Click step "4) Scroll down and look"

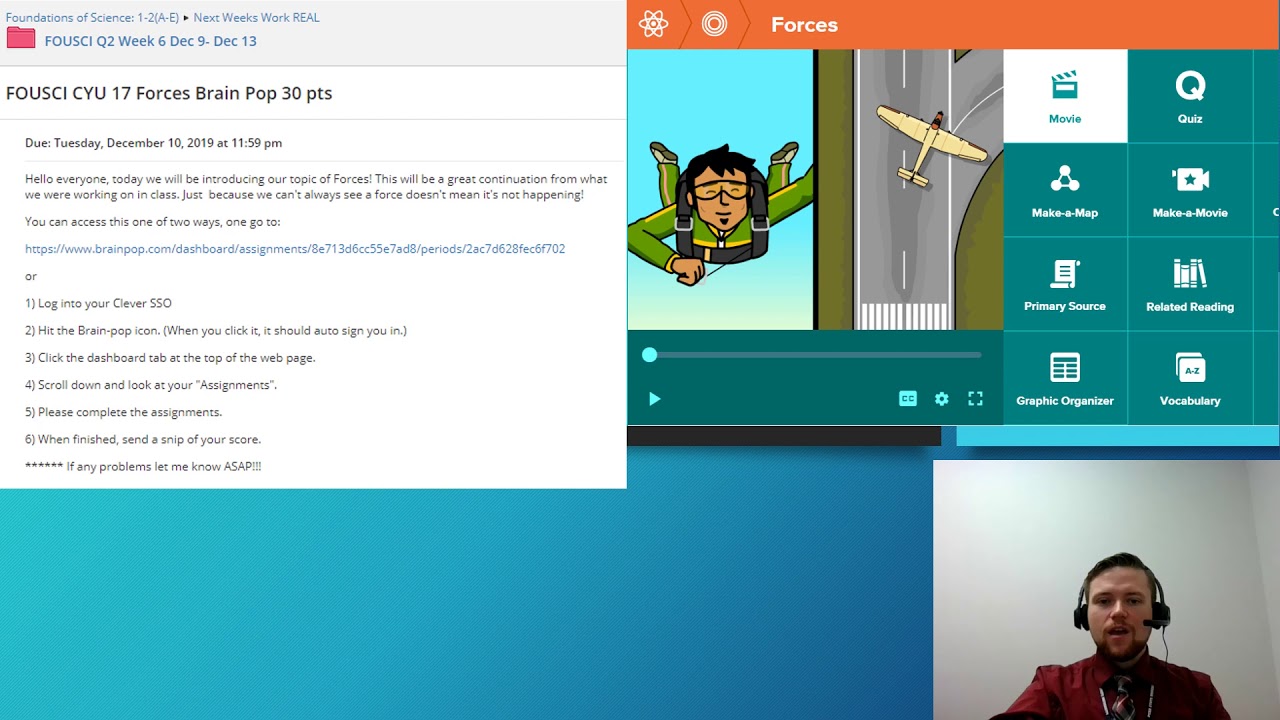(151, 385)
